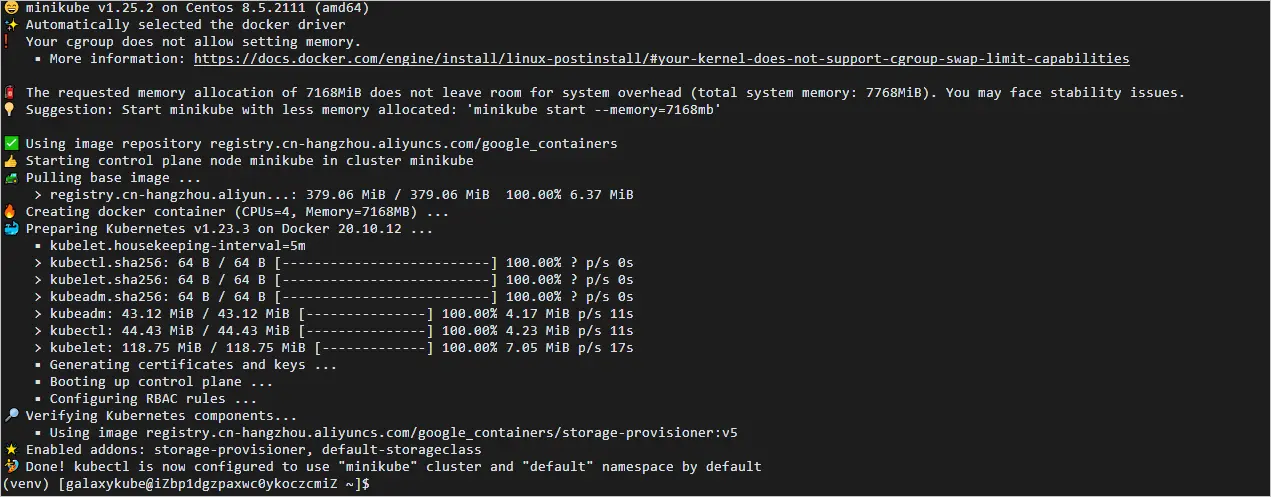This screenshot has height=497, width=1271.
Task: Click the kubelet 118.75 MiB download progress bar
Action: pos(369,347)
